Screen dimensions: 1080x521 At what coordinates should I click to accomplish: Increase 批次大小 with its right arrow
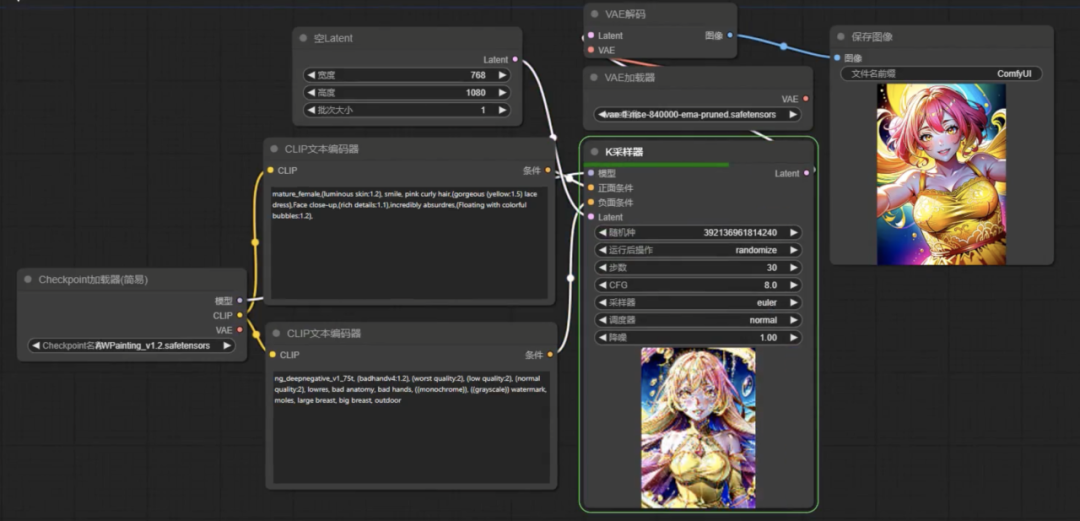[502, 110]
